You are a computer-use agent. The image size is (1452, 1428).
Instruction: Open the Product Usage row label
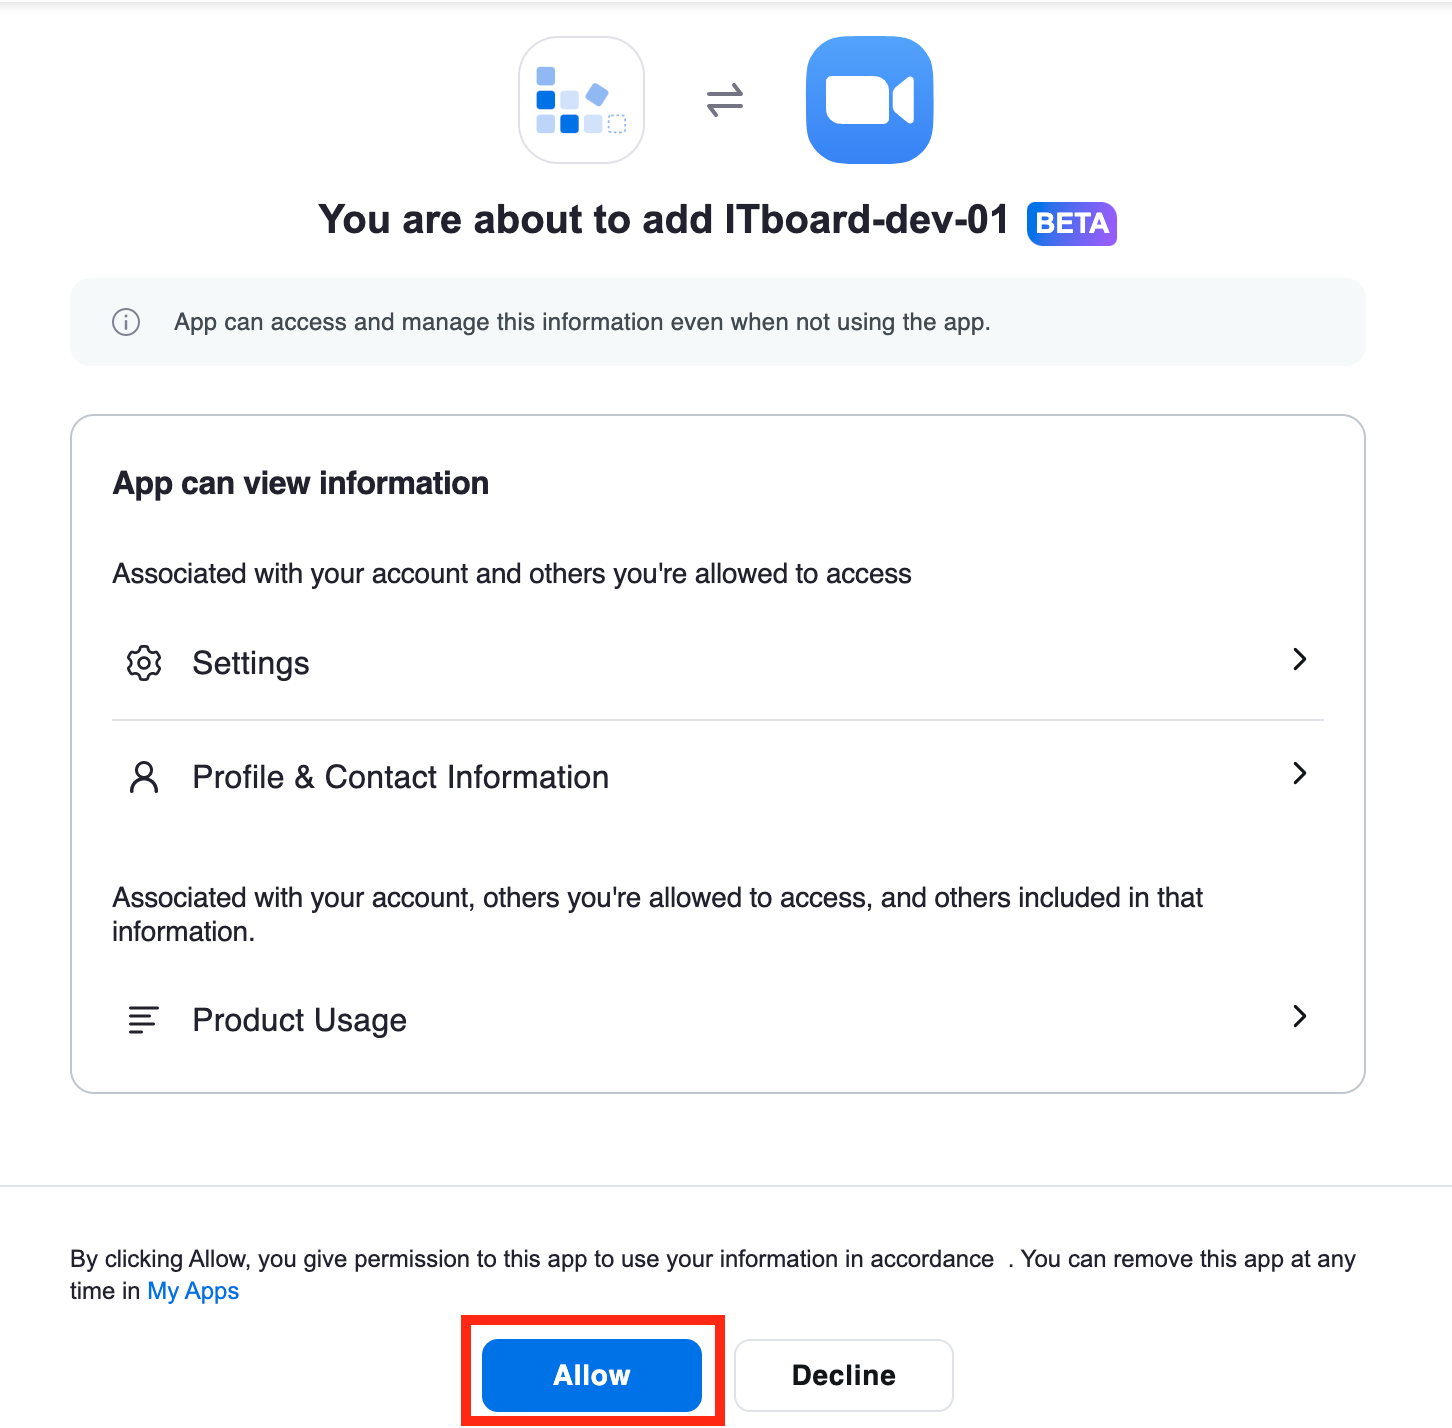point(299,1020)
